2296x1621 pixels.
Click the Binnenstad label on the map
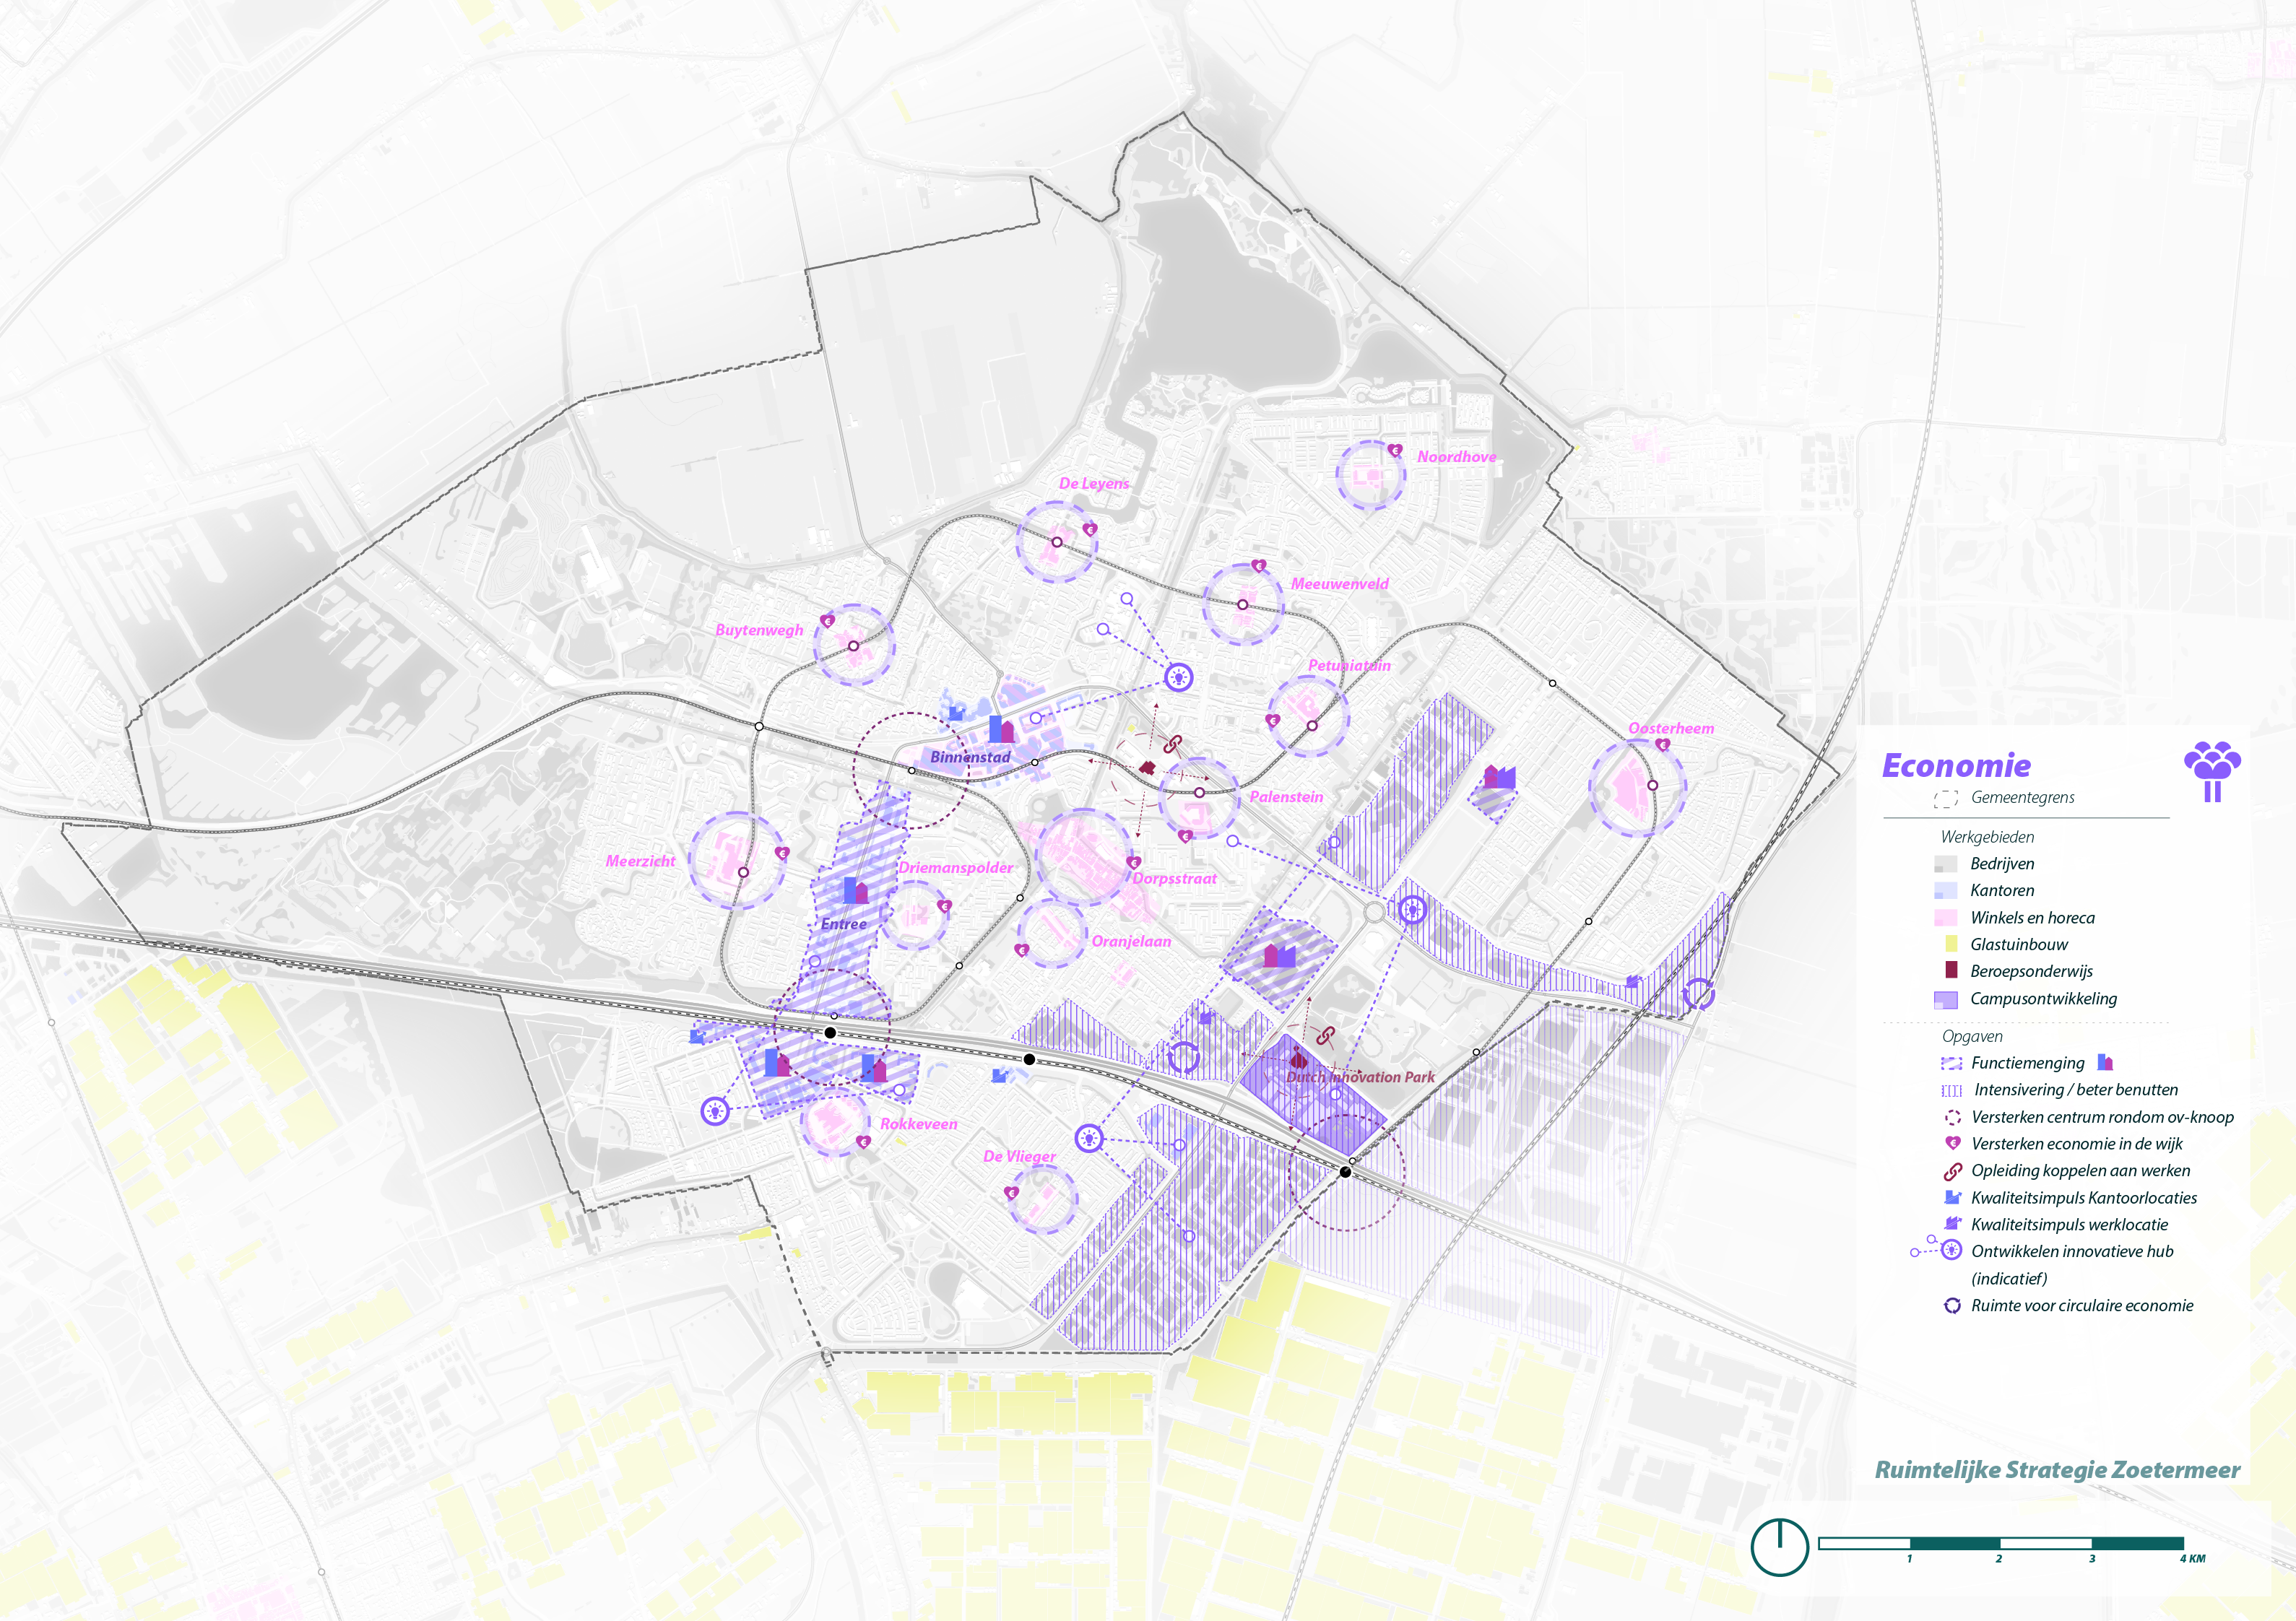pyautogui.click(x=969, y=757)
